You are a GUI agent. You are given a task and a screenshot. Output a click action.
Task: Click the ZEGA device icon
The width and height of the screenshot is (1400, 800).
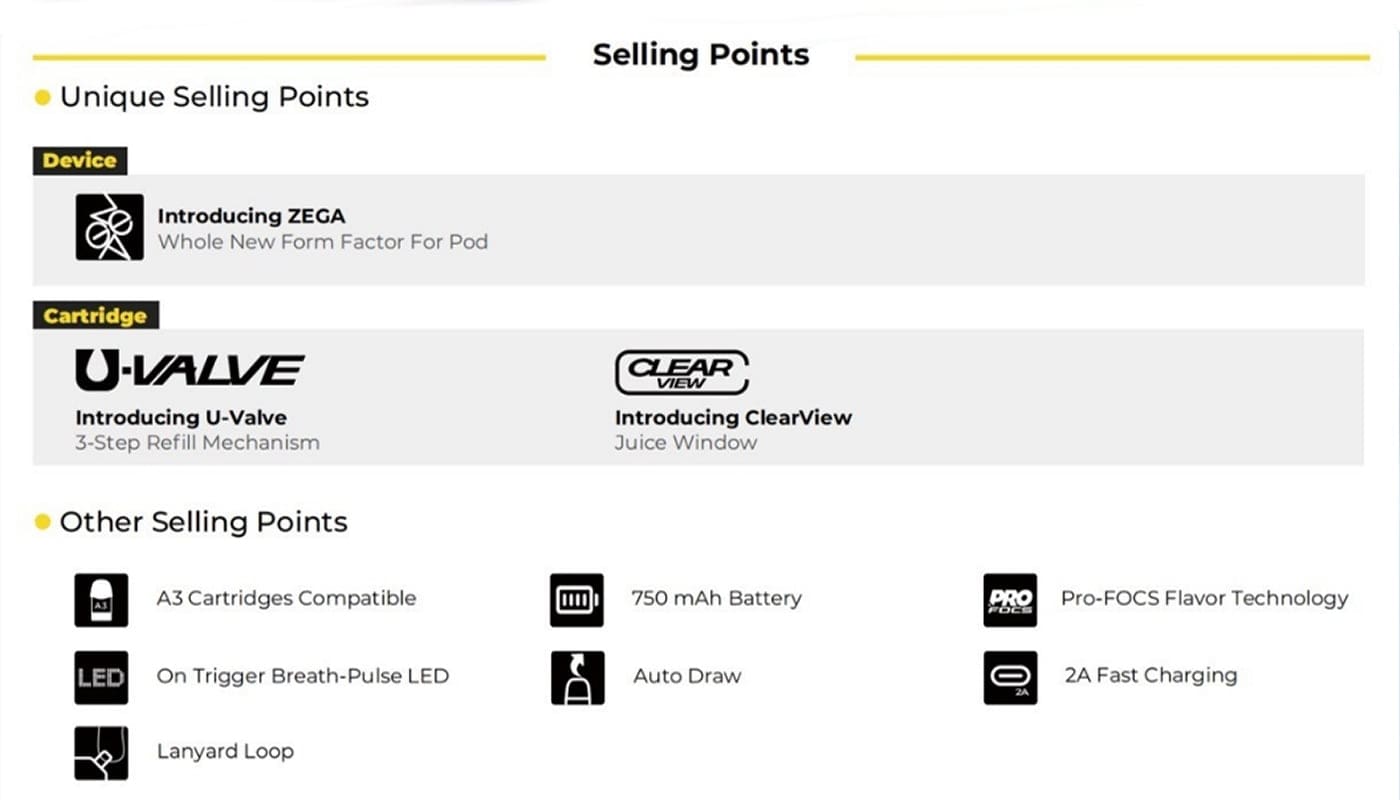click(x=109, y=228)
